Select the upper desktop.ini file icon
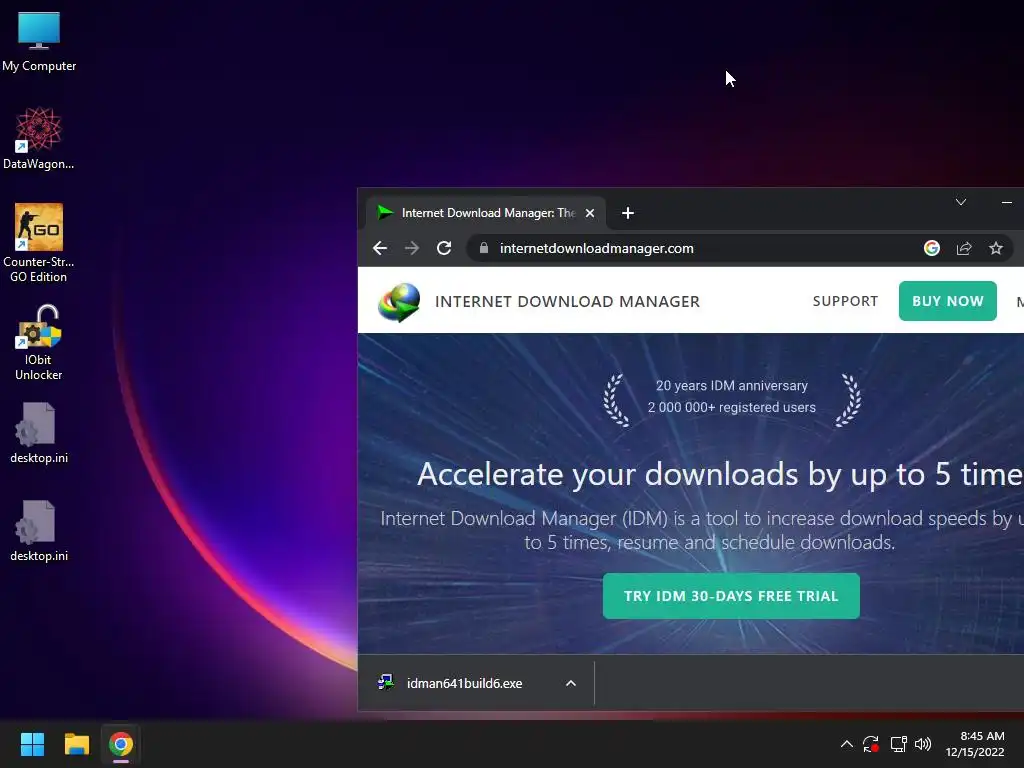The image size is (1024, 768). pos(39,432)
